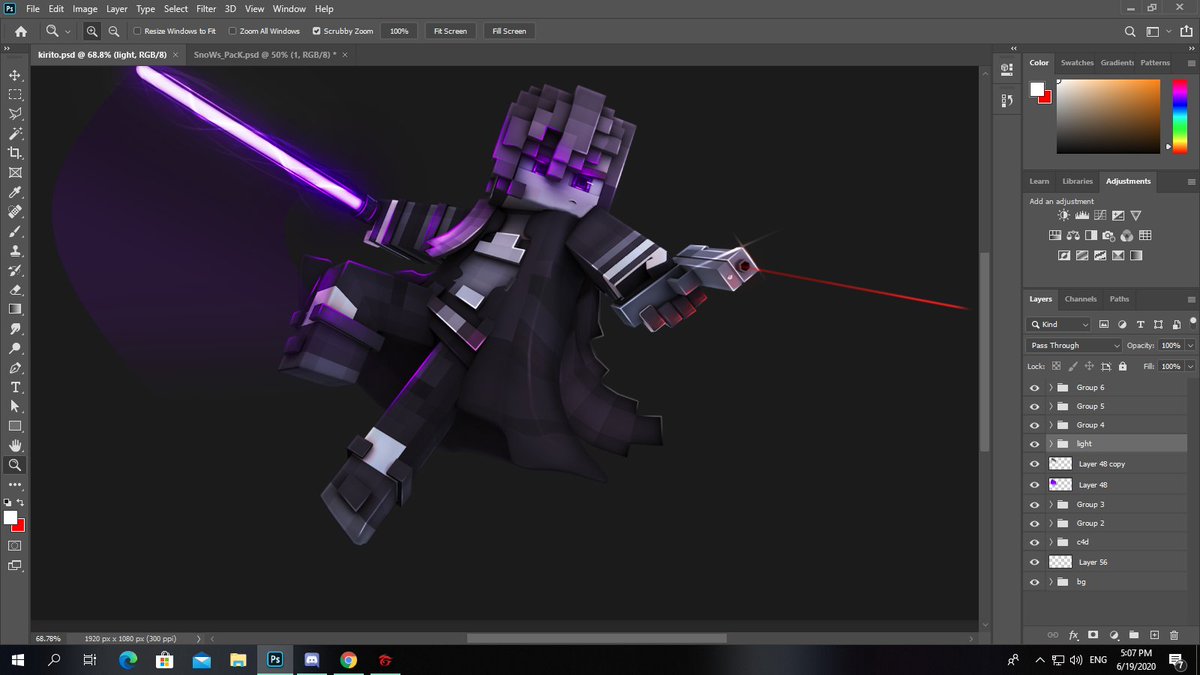This screenshot has height=675, width=1200.
Task: Select the Hand tool
Action: coord(15,445)
